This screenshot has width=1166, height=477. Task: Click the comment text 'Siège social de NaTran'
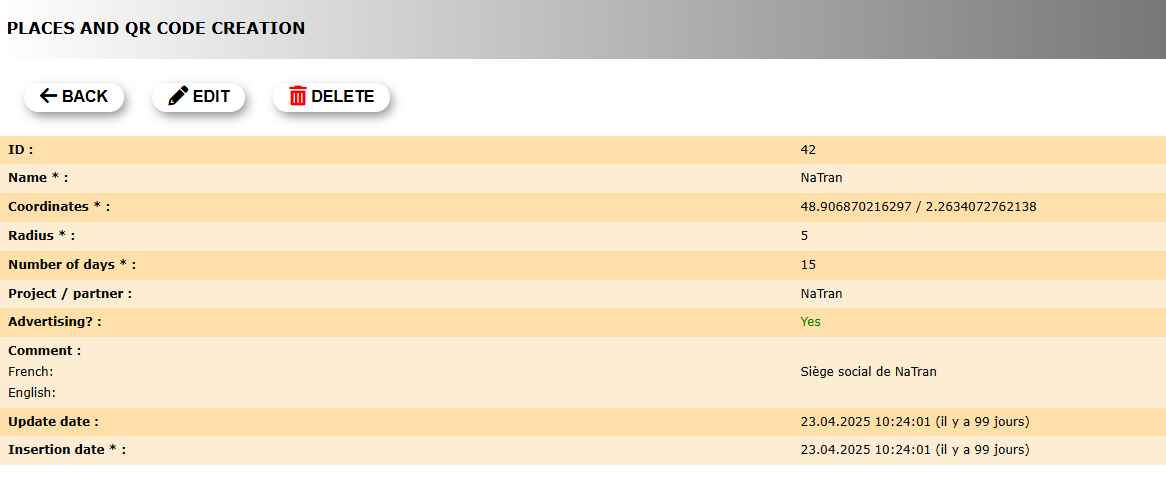pos(868,372)
